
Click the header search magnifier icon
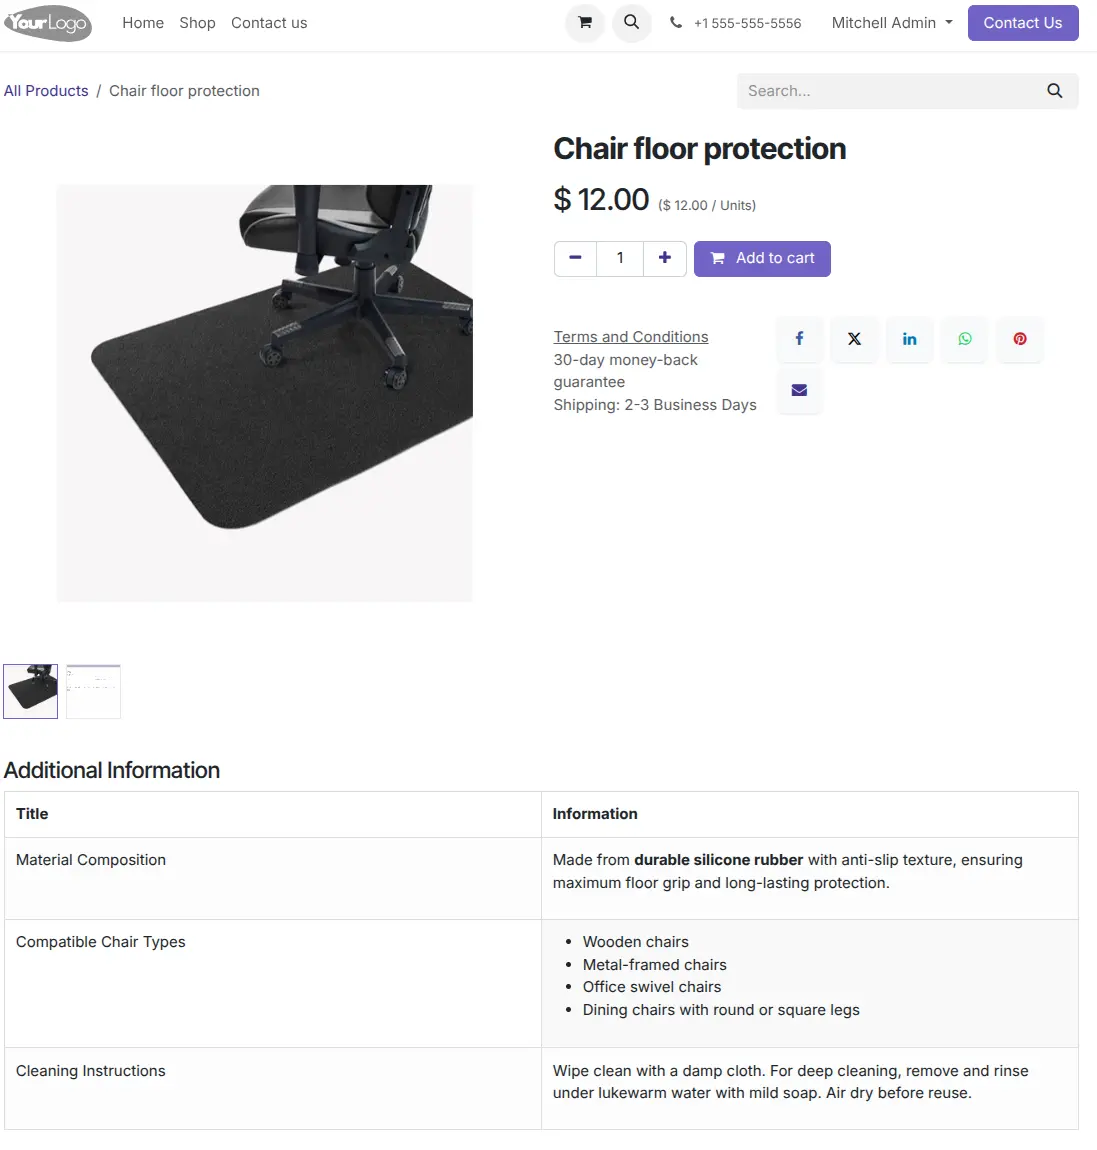coord(631,23)
